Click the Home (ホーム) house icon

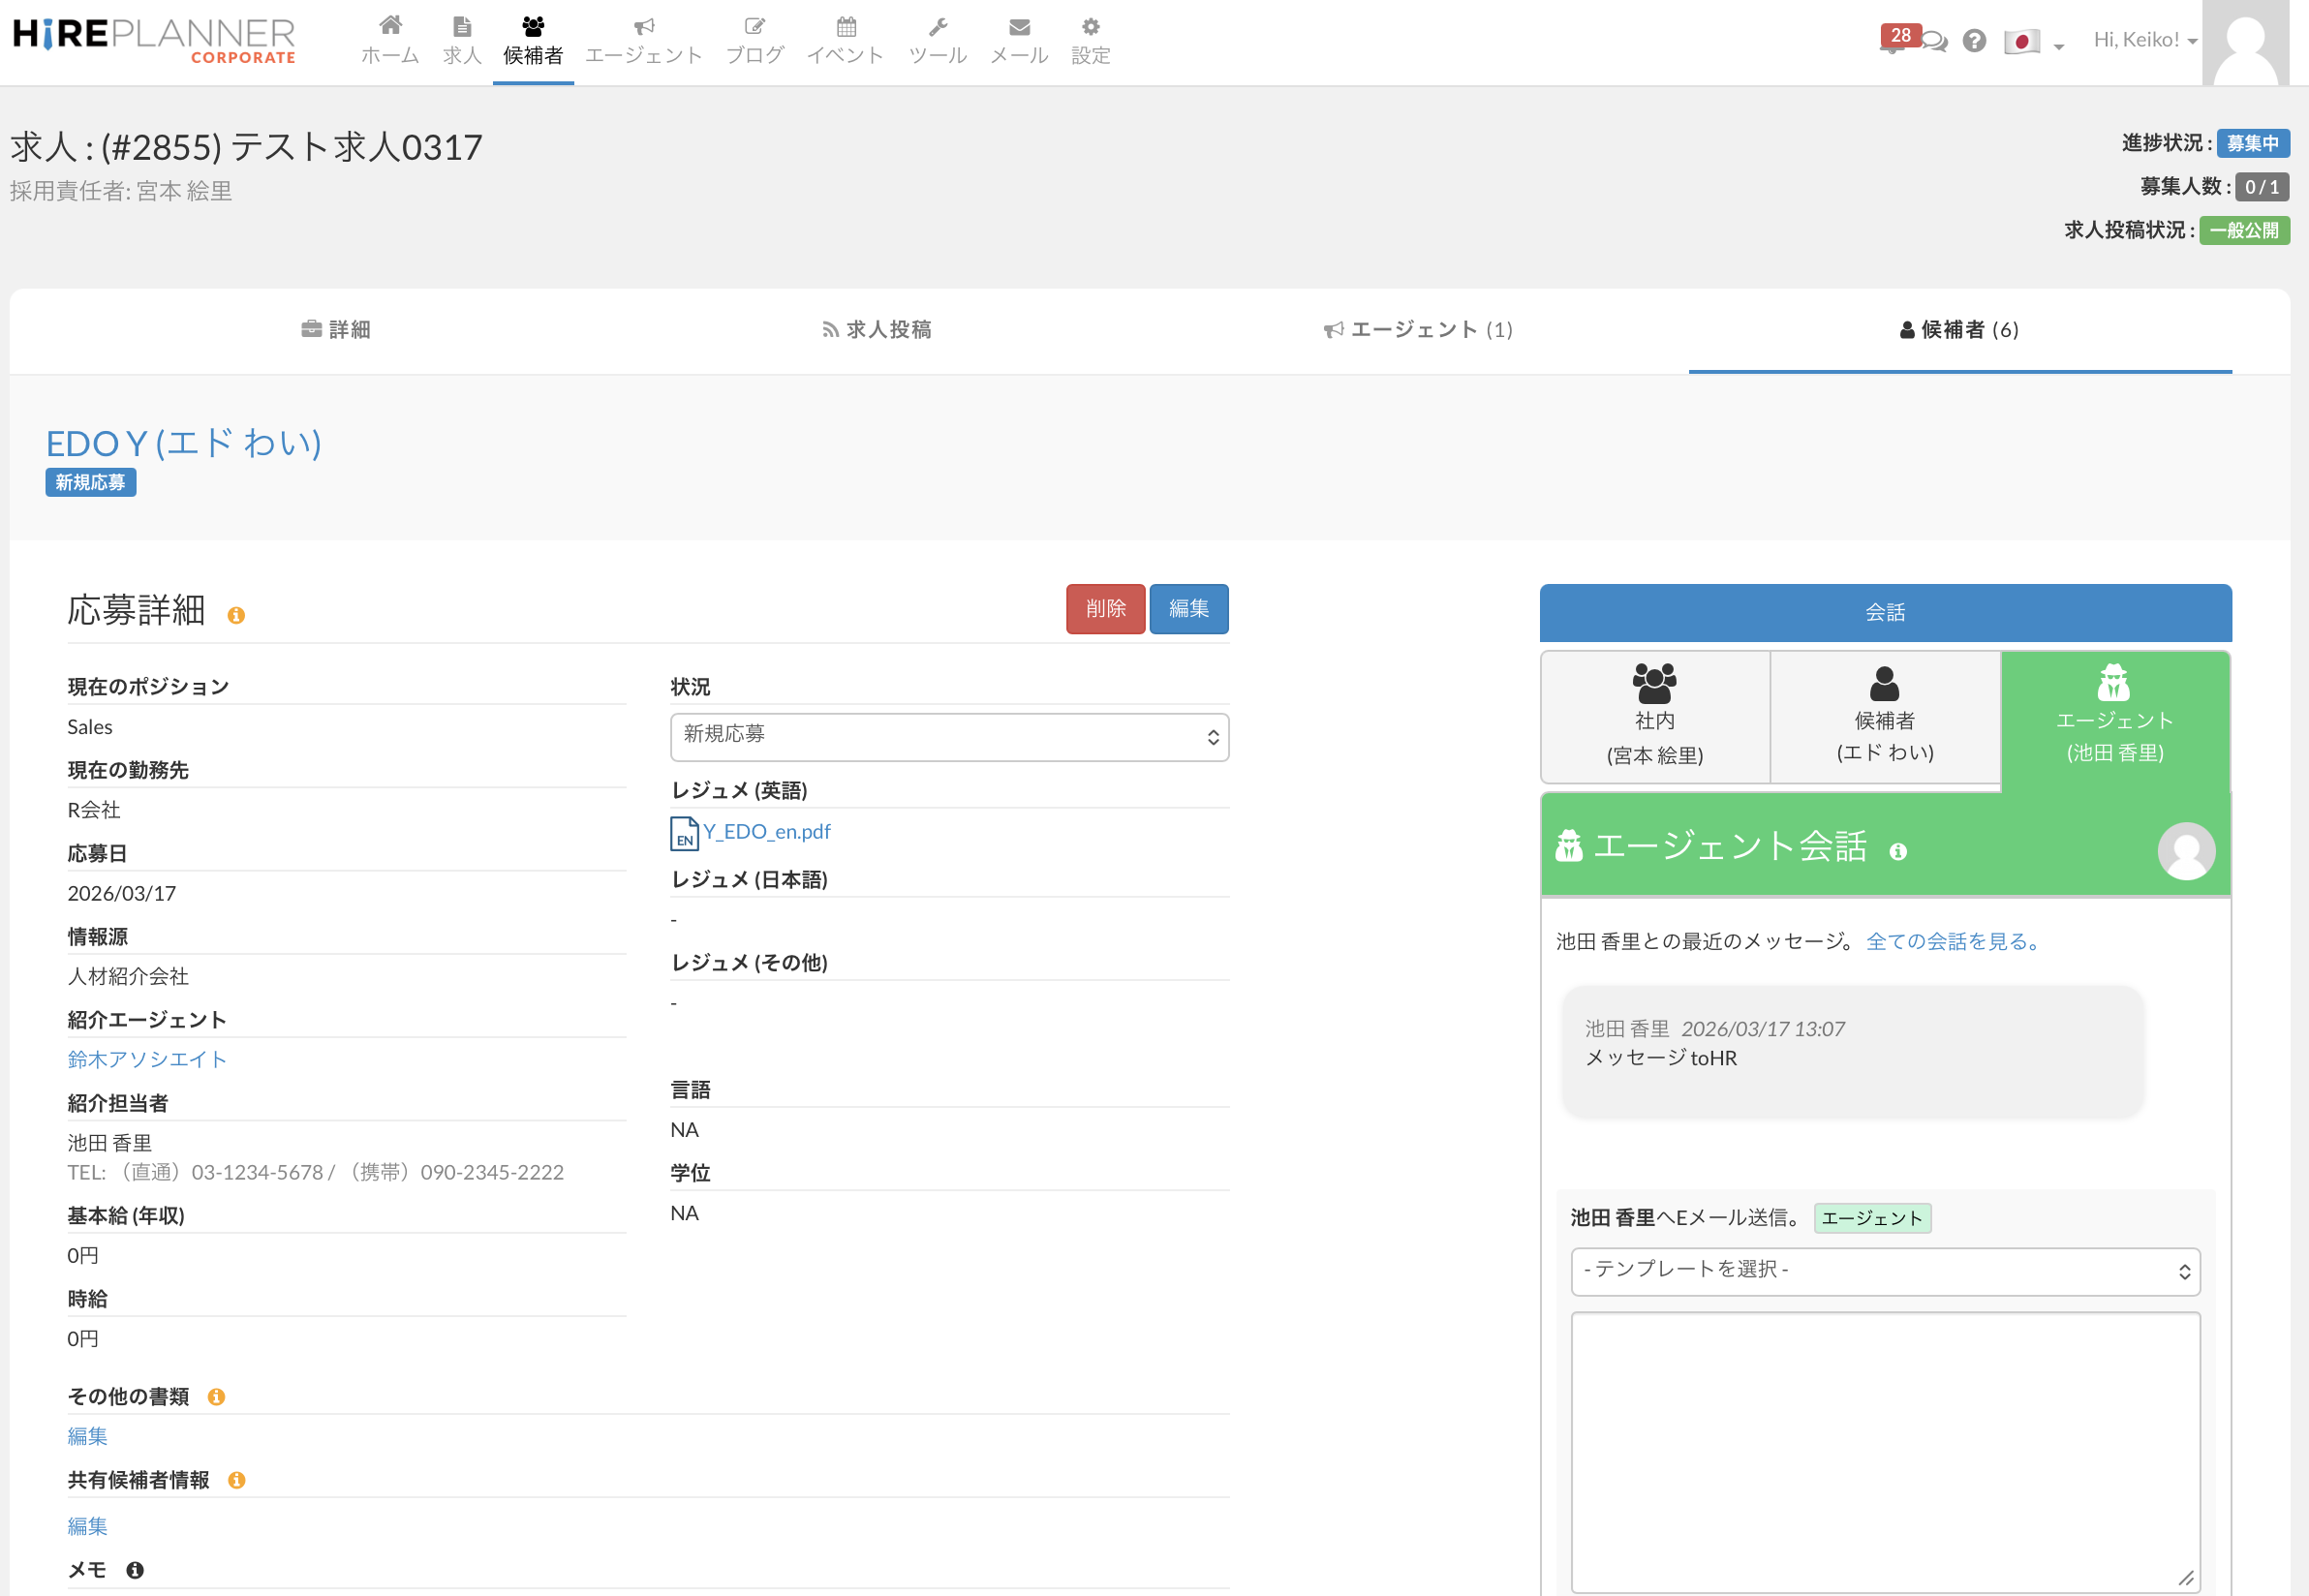390,26
